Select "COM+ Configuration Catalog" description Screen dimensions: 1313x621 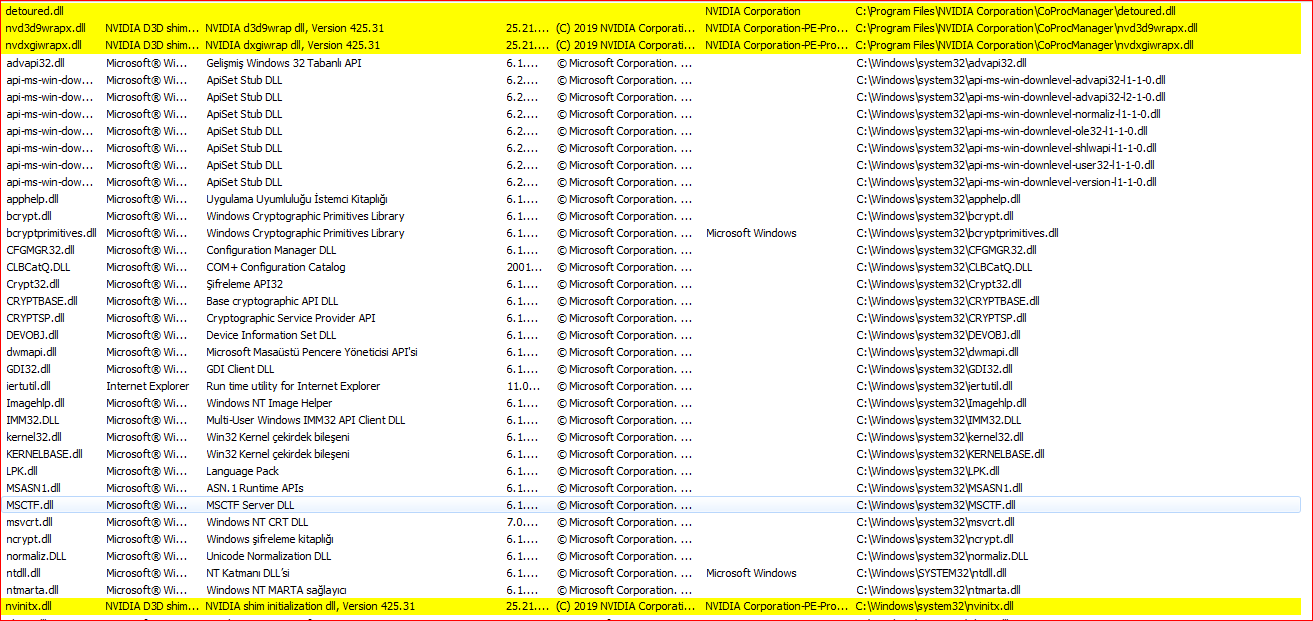[x=276, y=267]
